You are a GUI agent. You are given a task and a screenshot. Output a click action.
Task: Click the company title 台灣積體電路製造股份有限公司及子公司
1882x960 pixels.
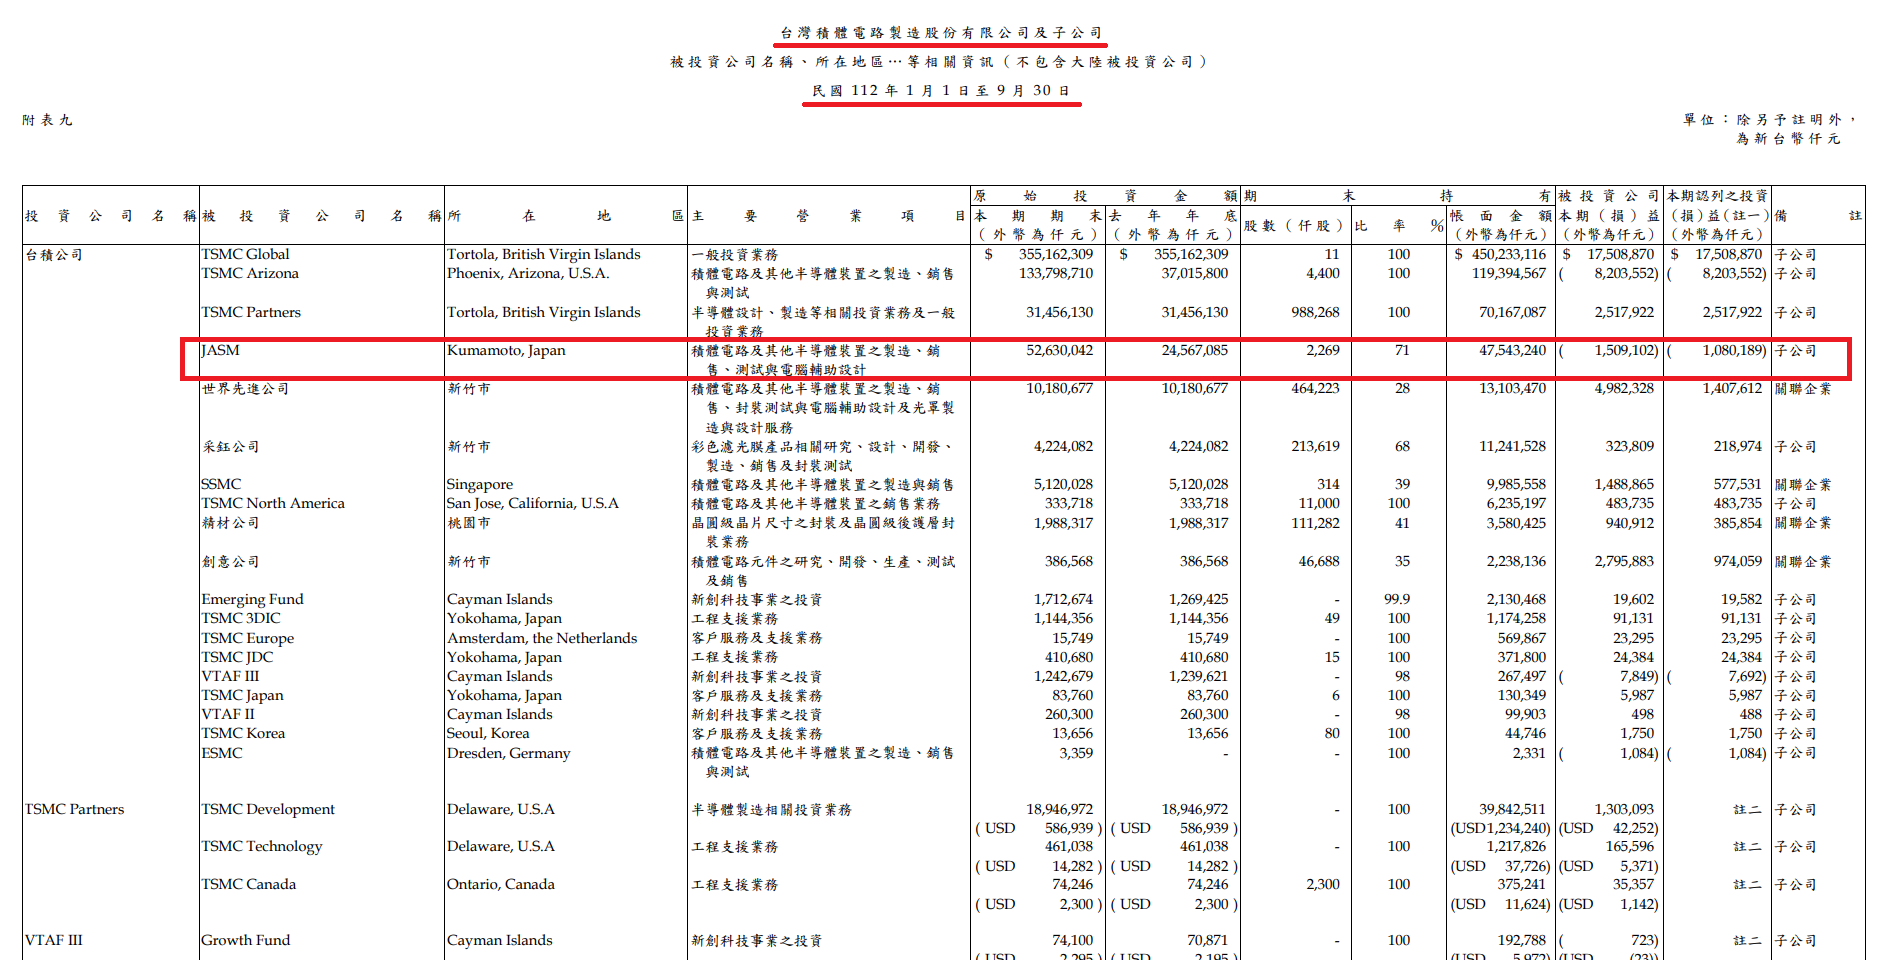[x=941, y=33]
